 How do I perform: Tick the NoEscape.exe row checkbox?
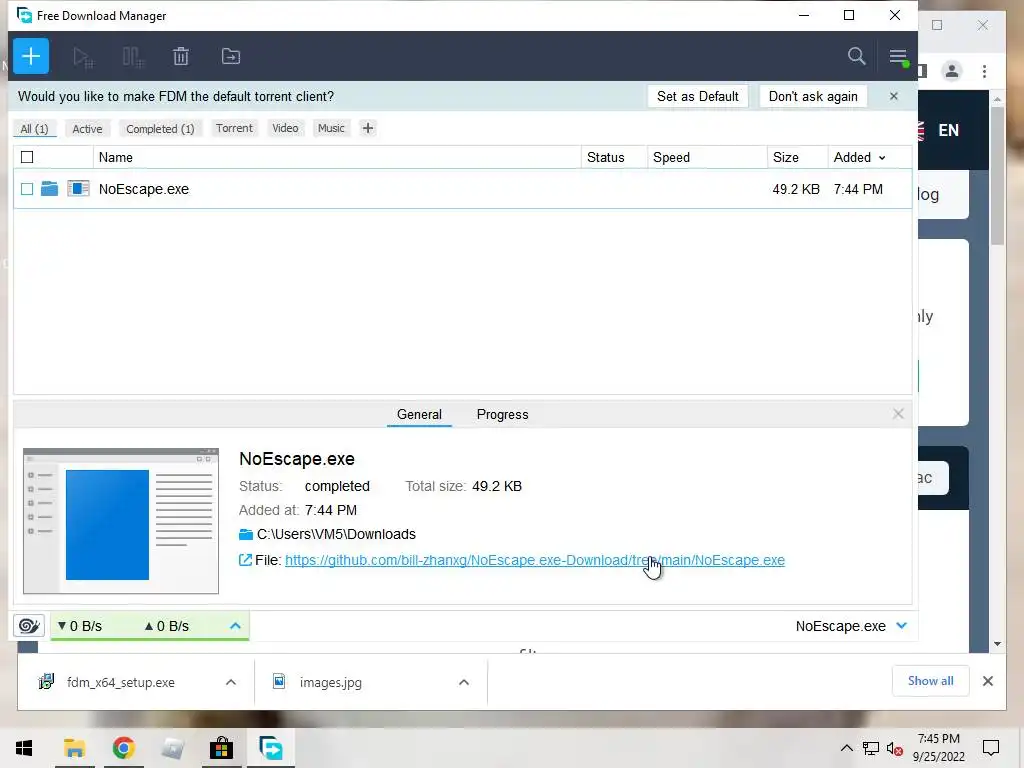point(27,189)
